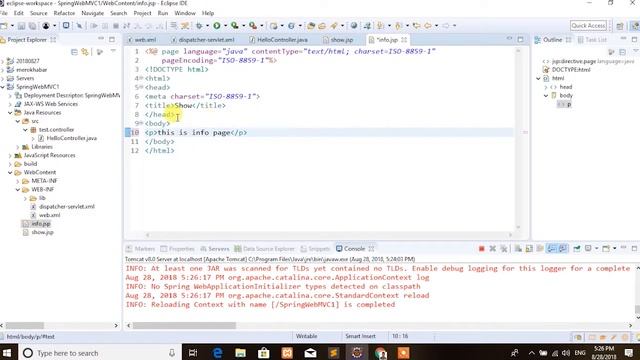
Task: Collapse the SpringWebMVC1 project node
Action: tap(3, 87)
